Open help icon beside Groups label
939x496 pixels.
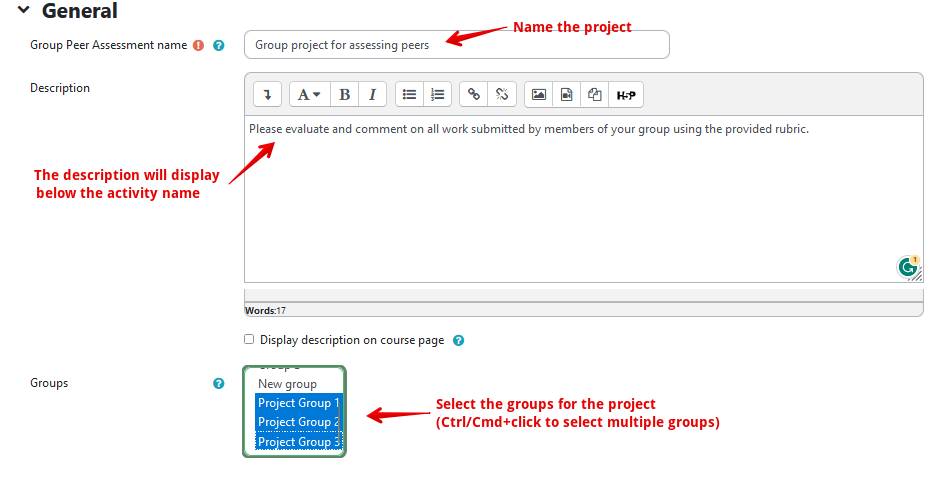pos(219,383)
